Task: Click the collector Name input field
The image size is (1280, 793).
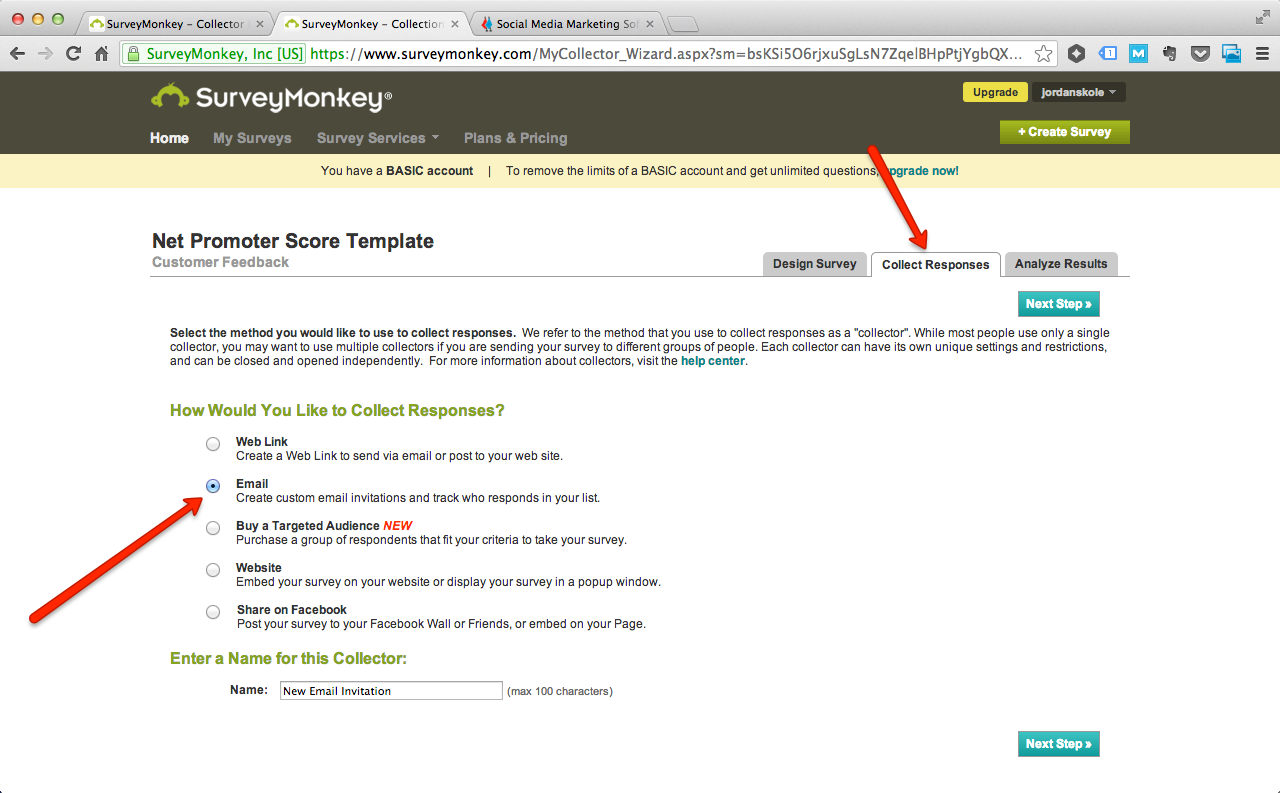Action: (x=391, y=691)
